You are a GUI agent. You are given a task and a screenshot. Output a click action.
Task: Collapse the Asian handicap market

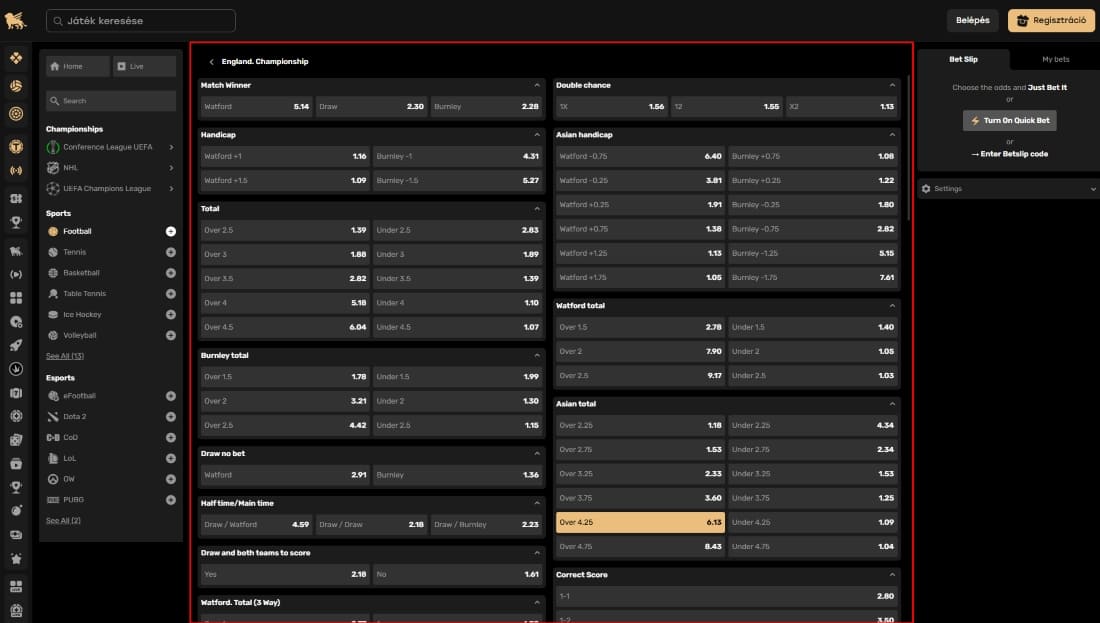coord(892,135)
